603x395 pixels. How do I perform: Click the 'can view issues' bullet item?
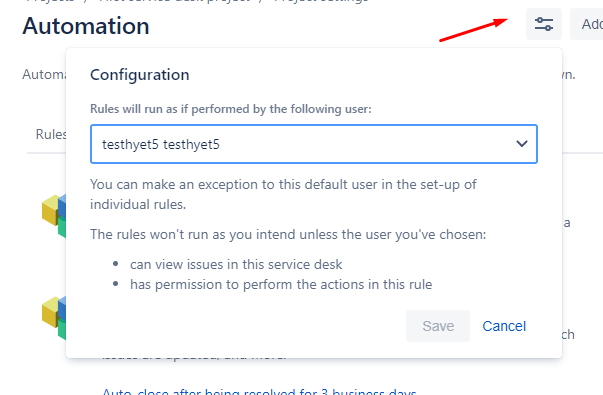click(236, 265)
